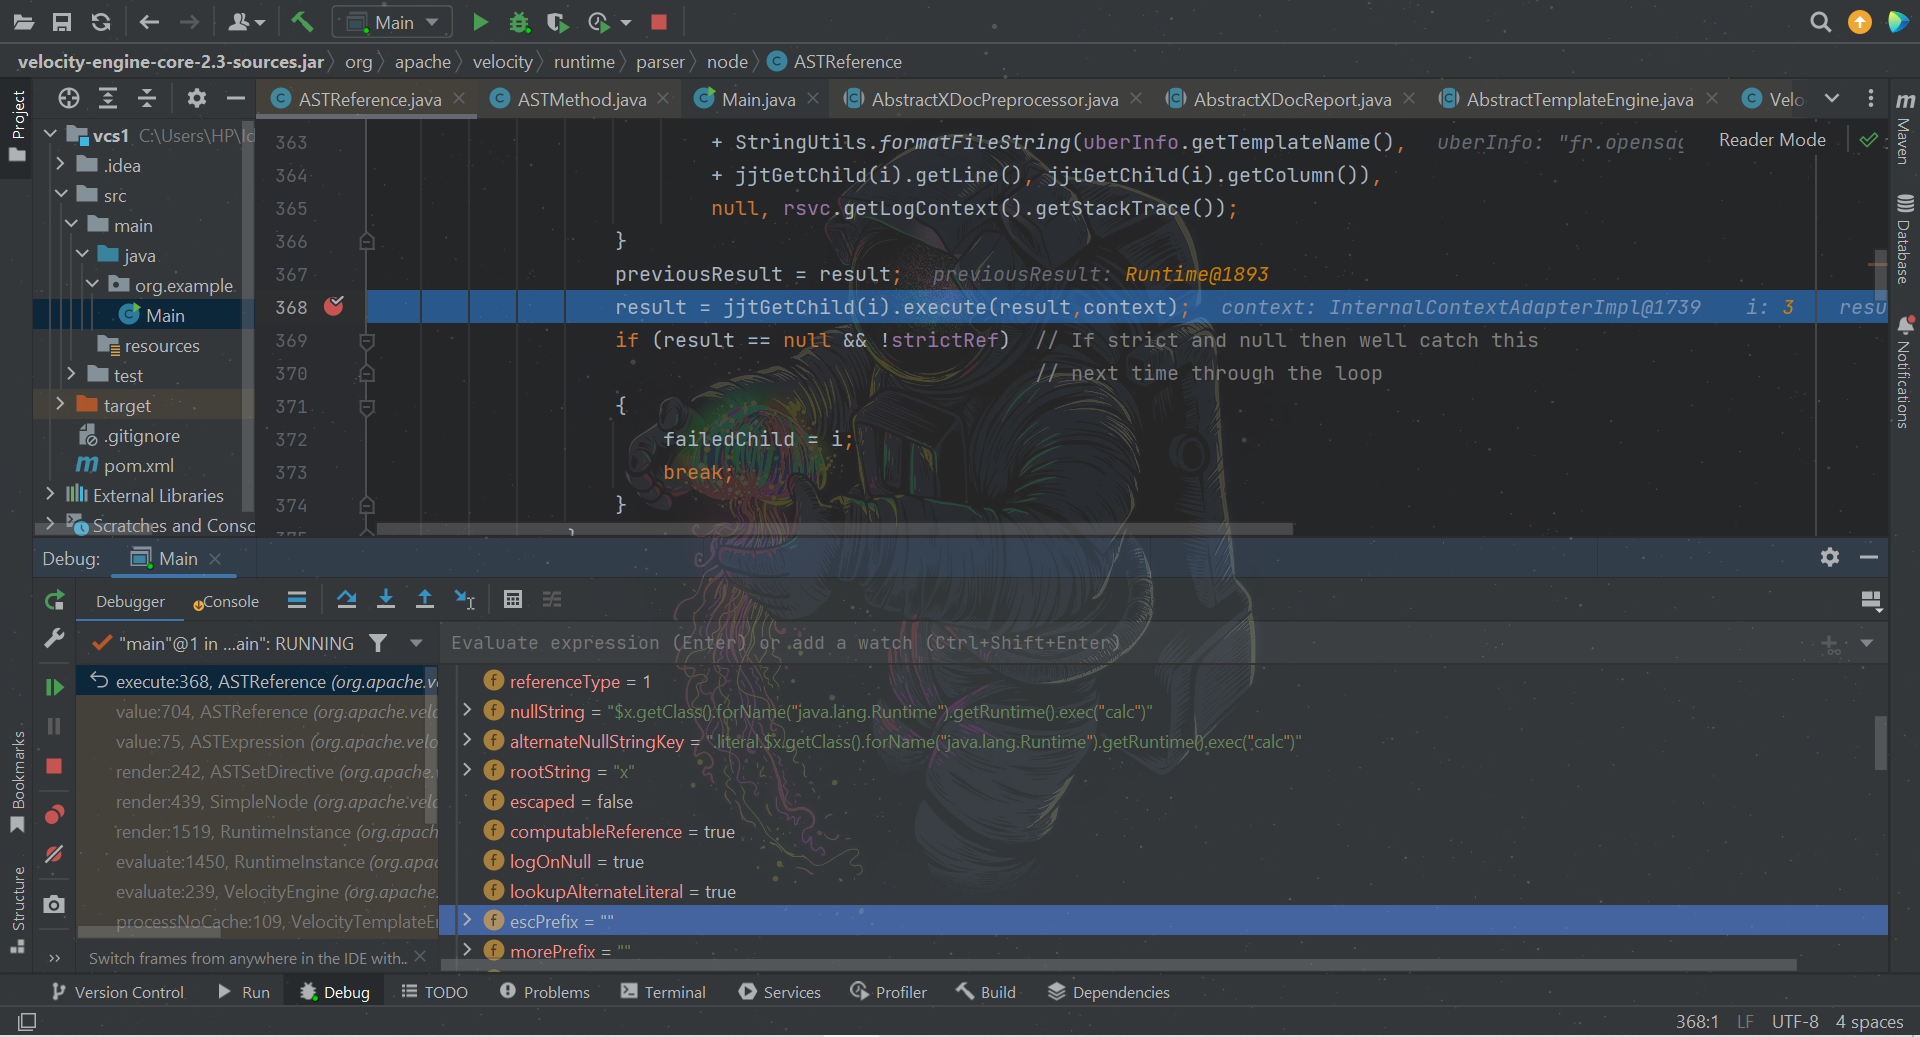Show the hidden editor tabs dropdown
This screenshot has height=1037, width=1920.
1832,98
